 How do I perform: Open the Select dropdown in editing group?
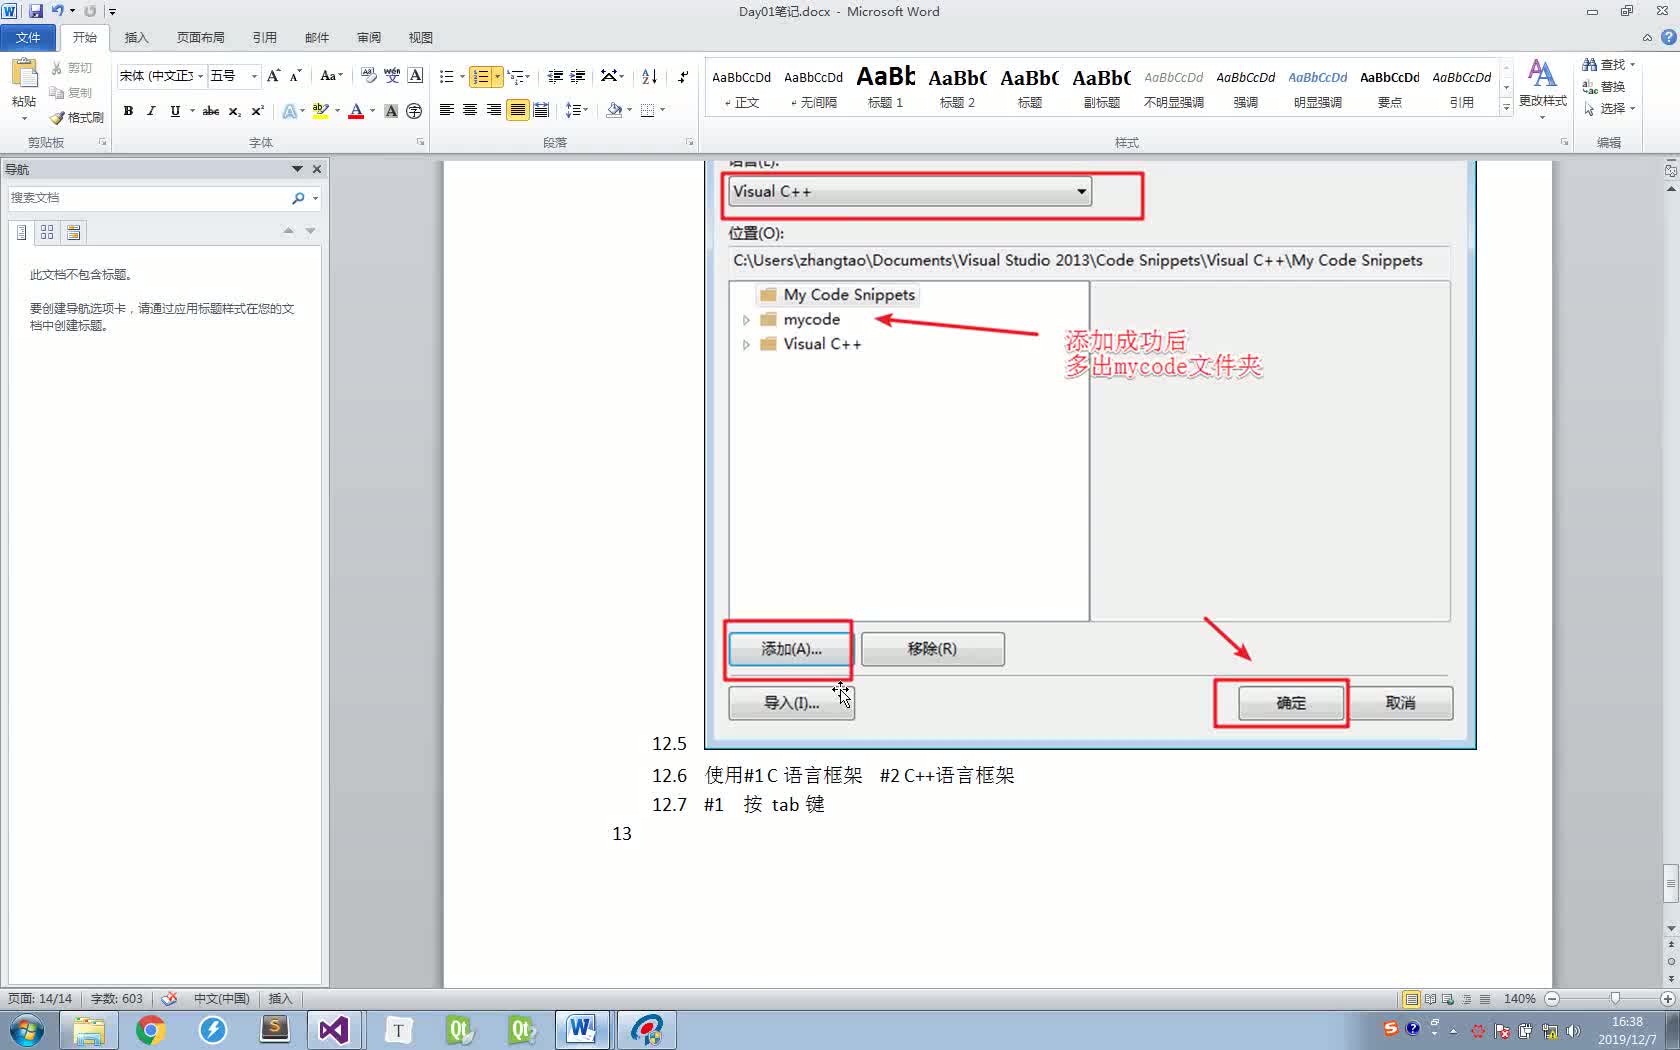point(1610,108)
